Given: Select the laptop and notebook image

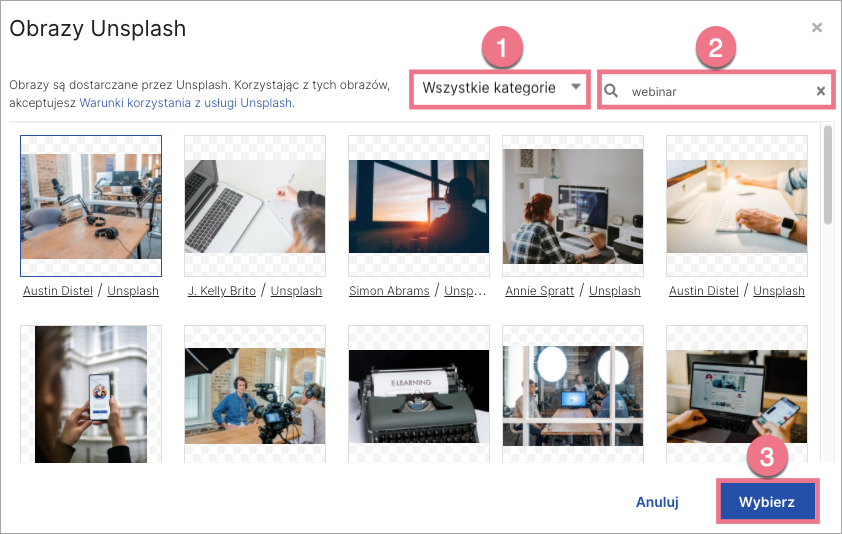Looking at the screenshot, I should coord(255,205).
